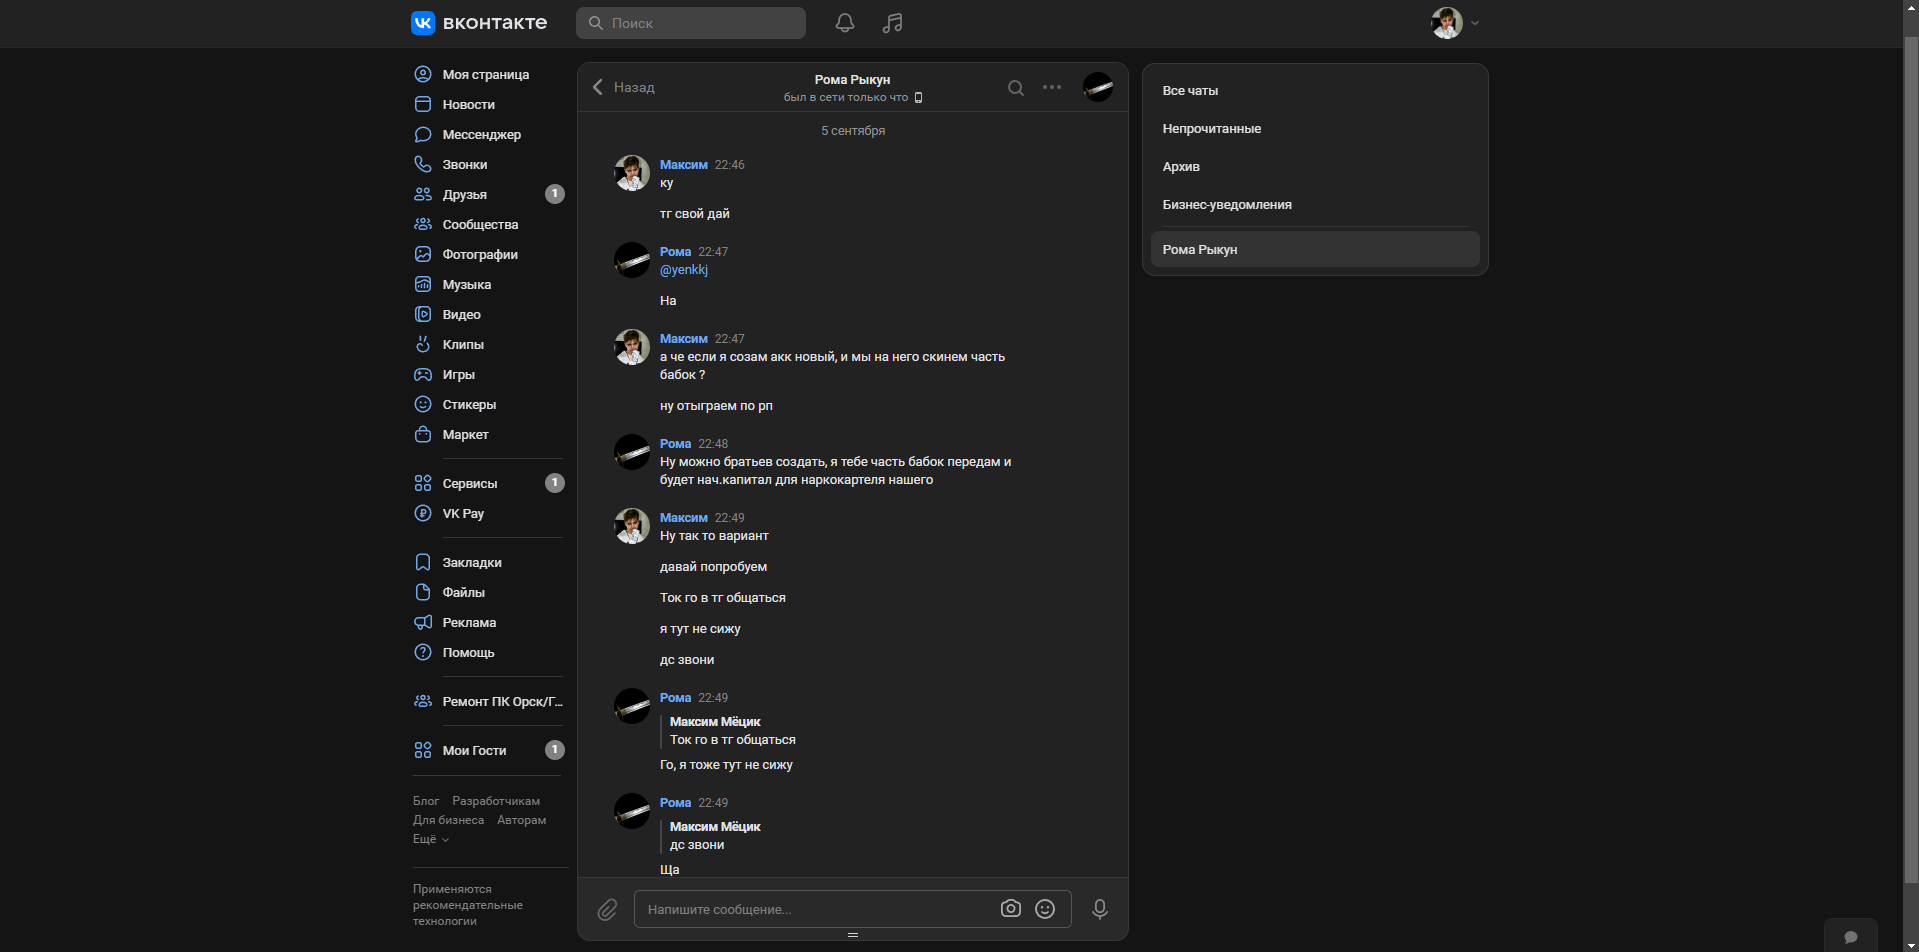Click the camera icon in message box
Viewport: 1919px width, 952px height.
tap(1011, 909)
